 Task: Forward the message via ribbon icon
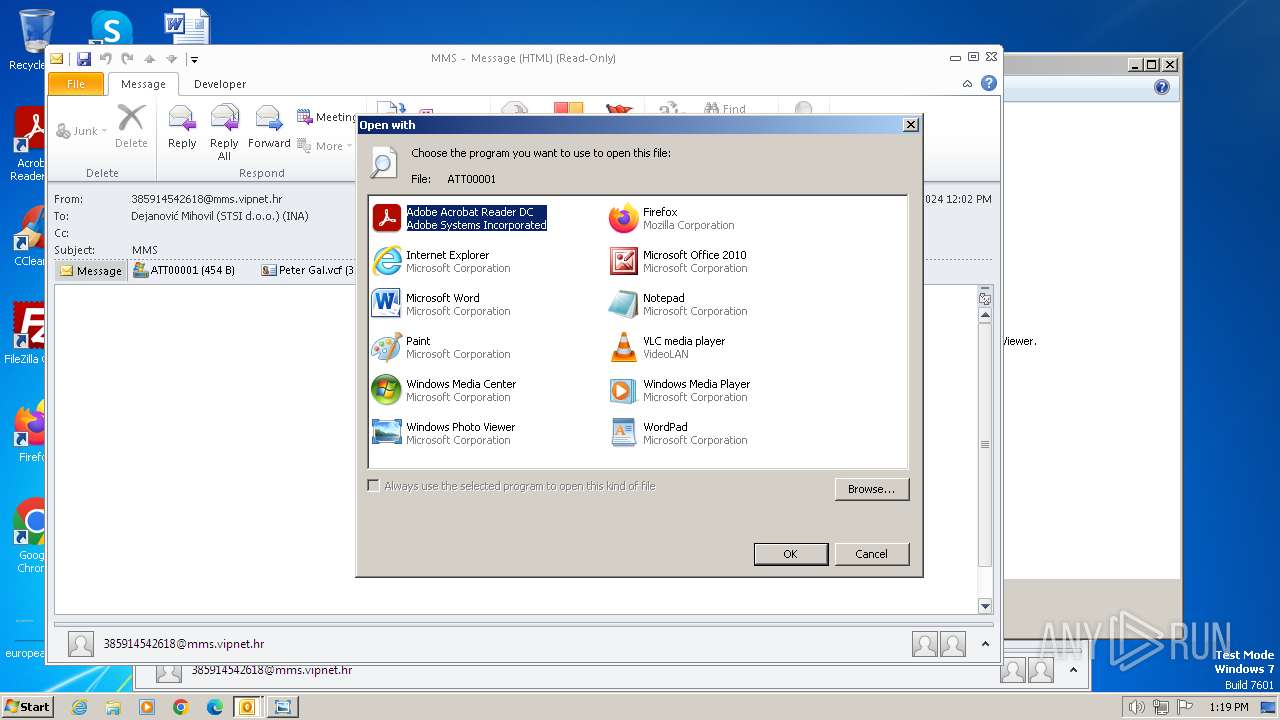(x=269, y=127)
